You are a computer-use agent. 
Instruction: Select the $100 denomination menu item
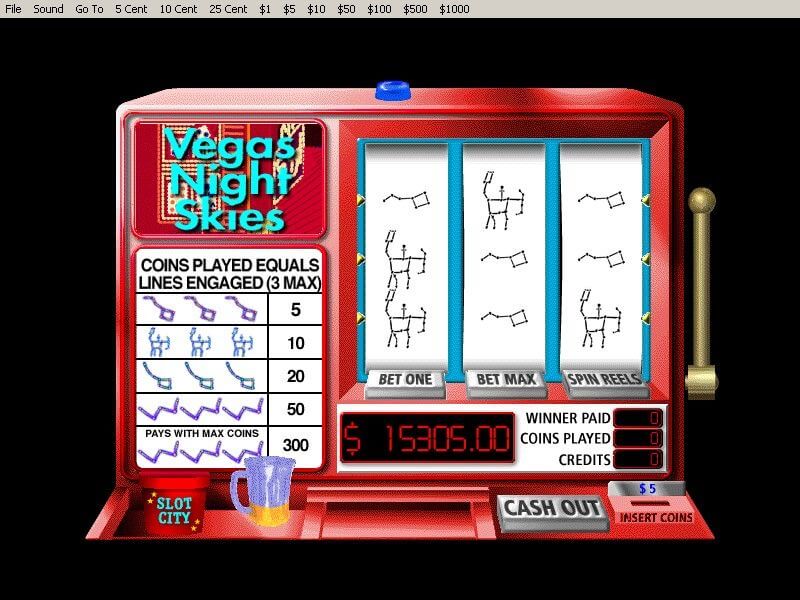(x=379, y=9)
